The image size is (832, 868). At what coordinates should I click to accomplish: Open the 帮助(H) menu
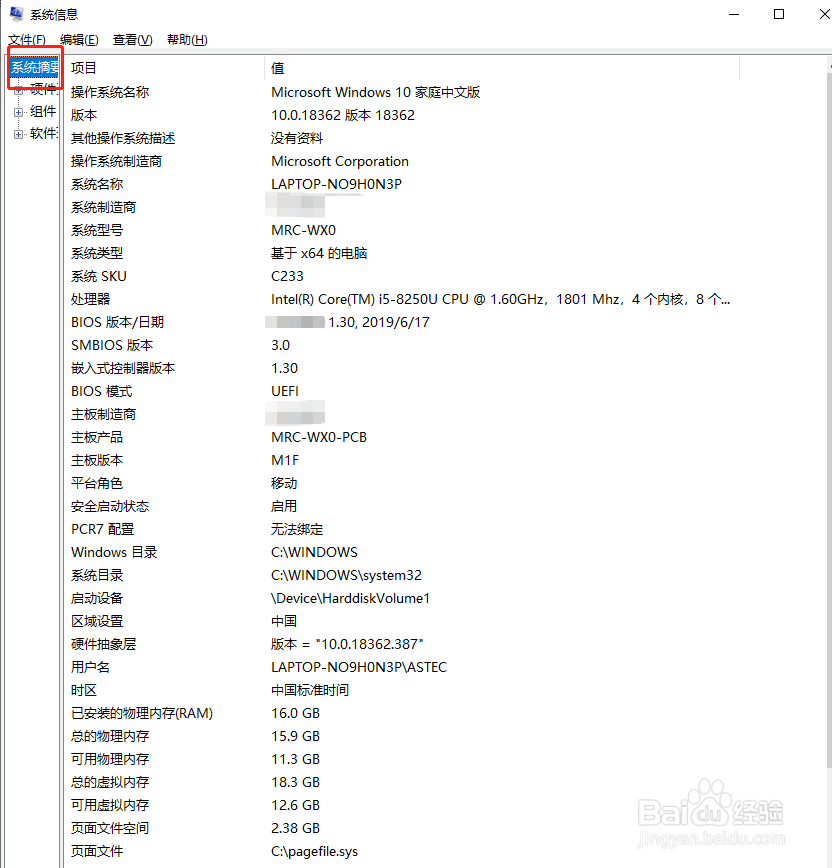pyautogui.click(x=183, y=39)
